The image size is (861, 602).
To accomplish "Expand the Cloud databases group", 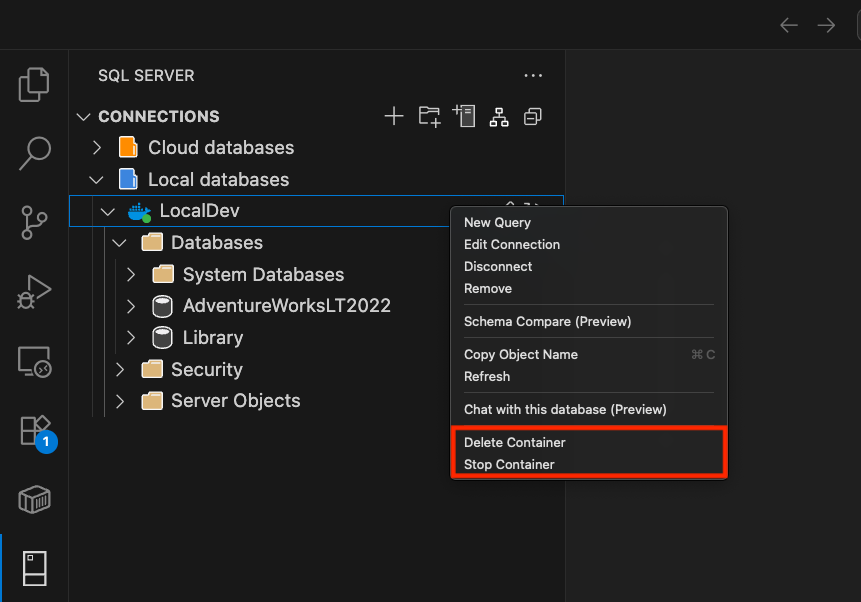I will pos(97,148).
